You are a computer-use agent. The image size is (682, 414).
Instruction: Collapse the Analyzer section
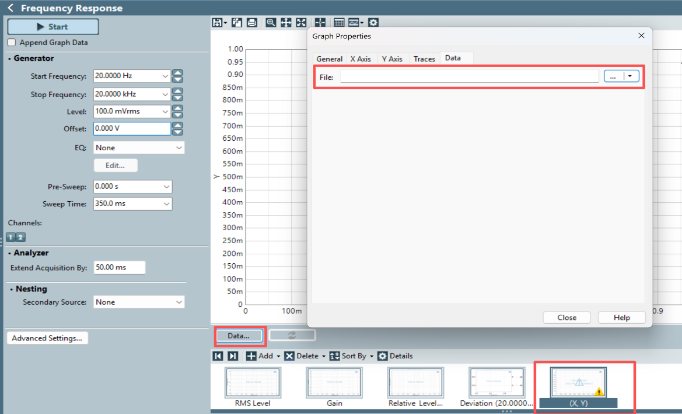10,253
